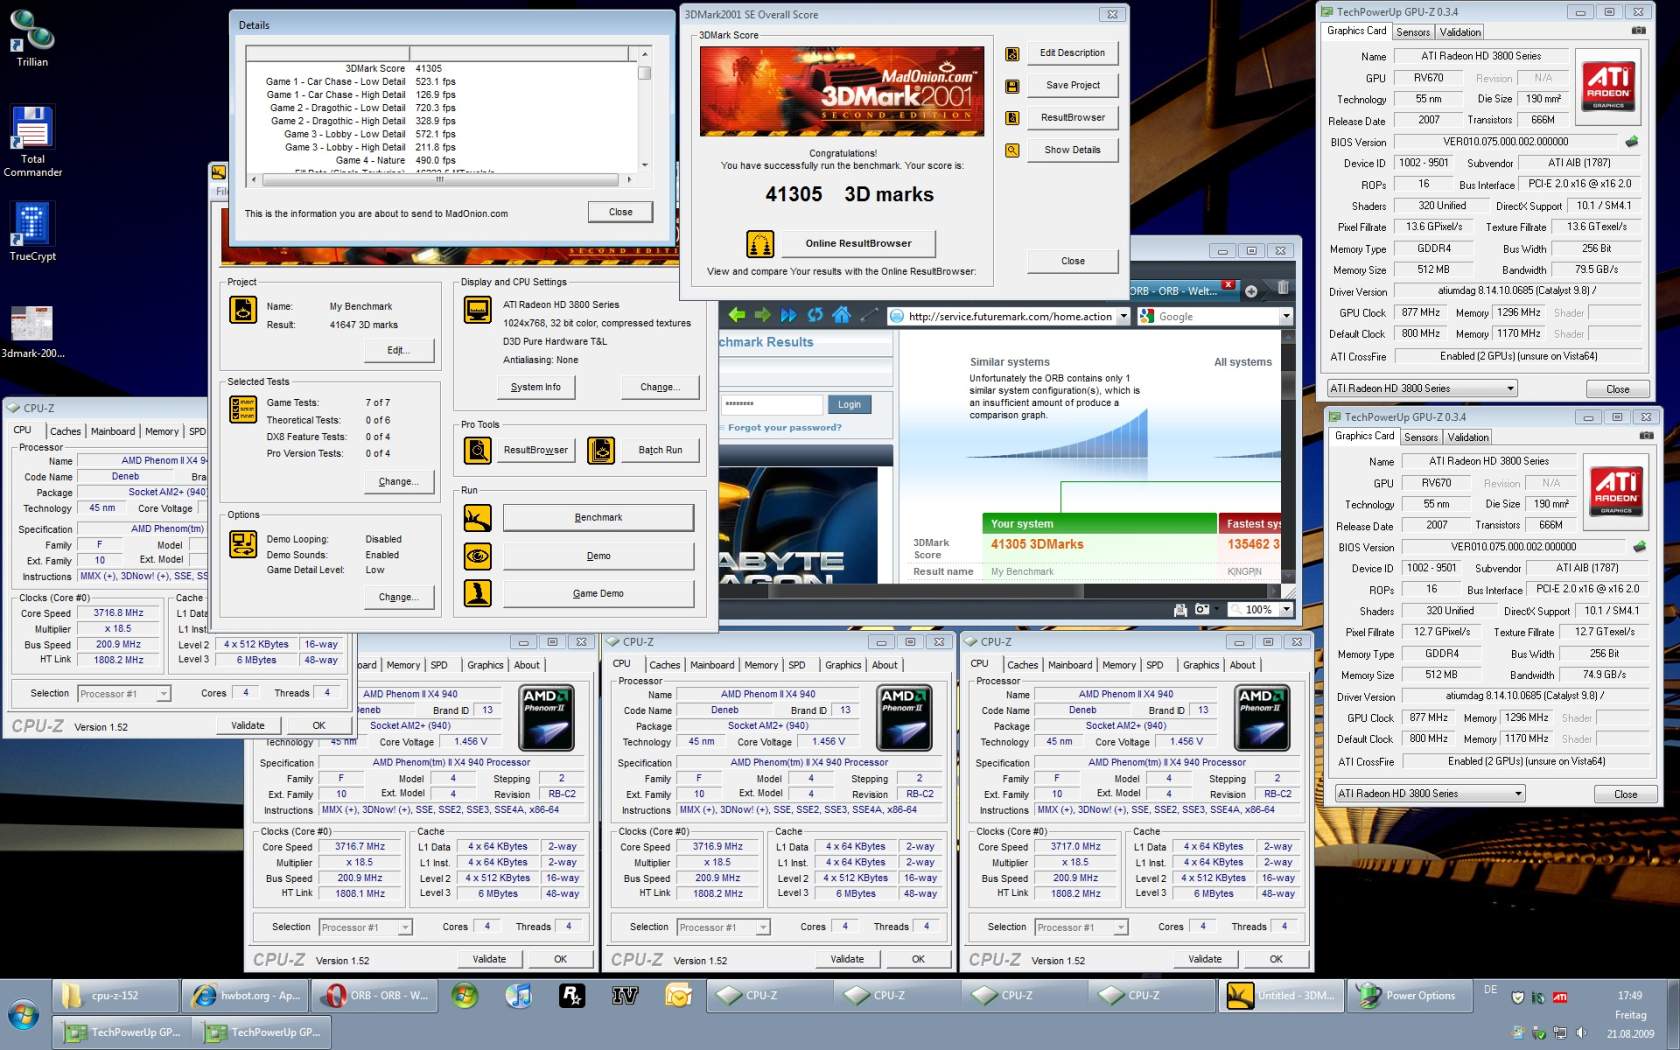Click the Login button on futuremark page
This screenshot has height=1050, width=1680.
pos(849,404)
